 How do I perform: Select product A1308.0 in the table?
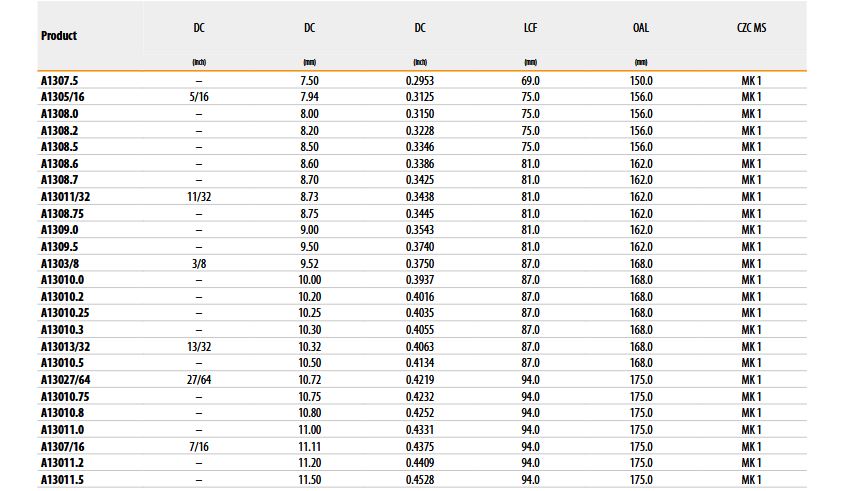coord(58,114)
